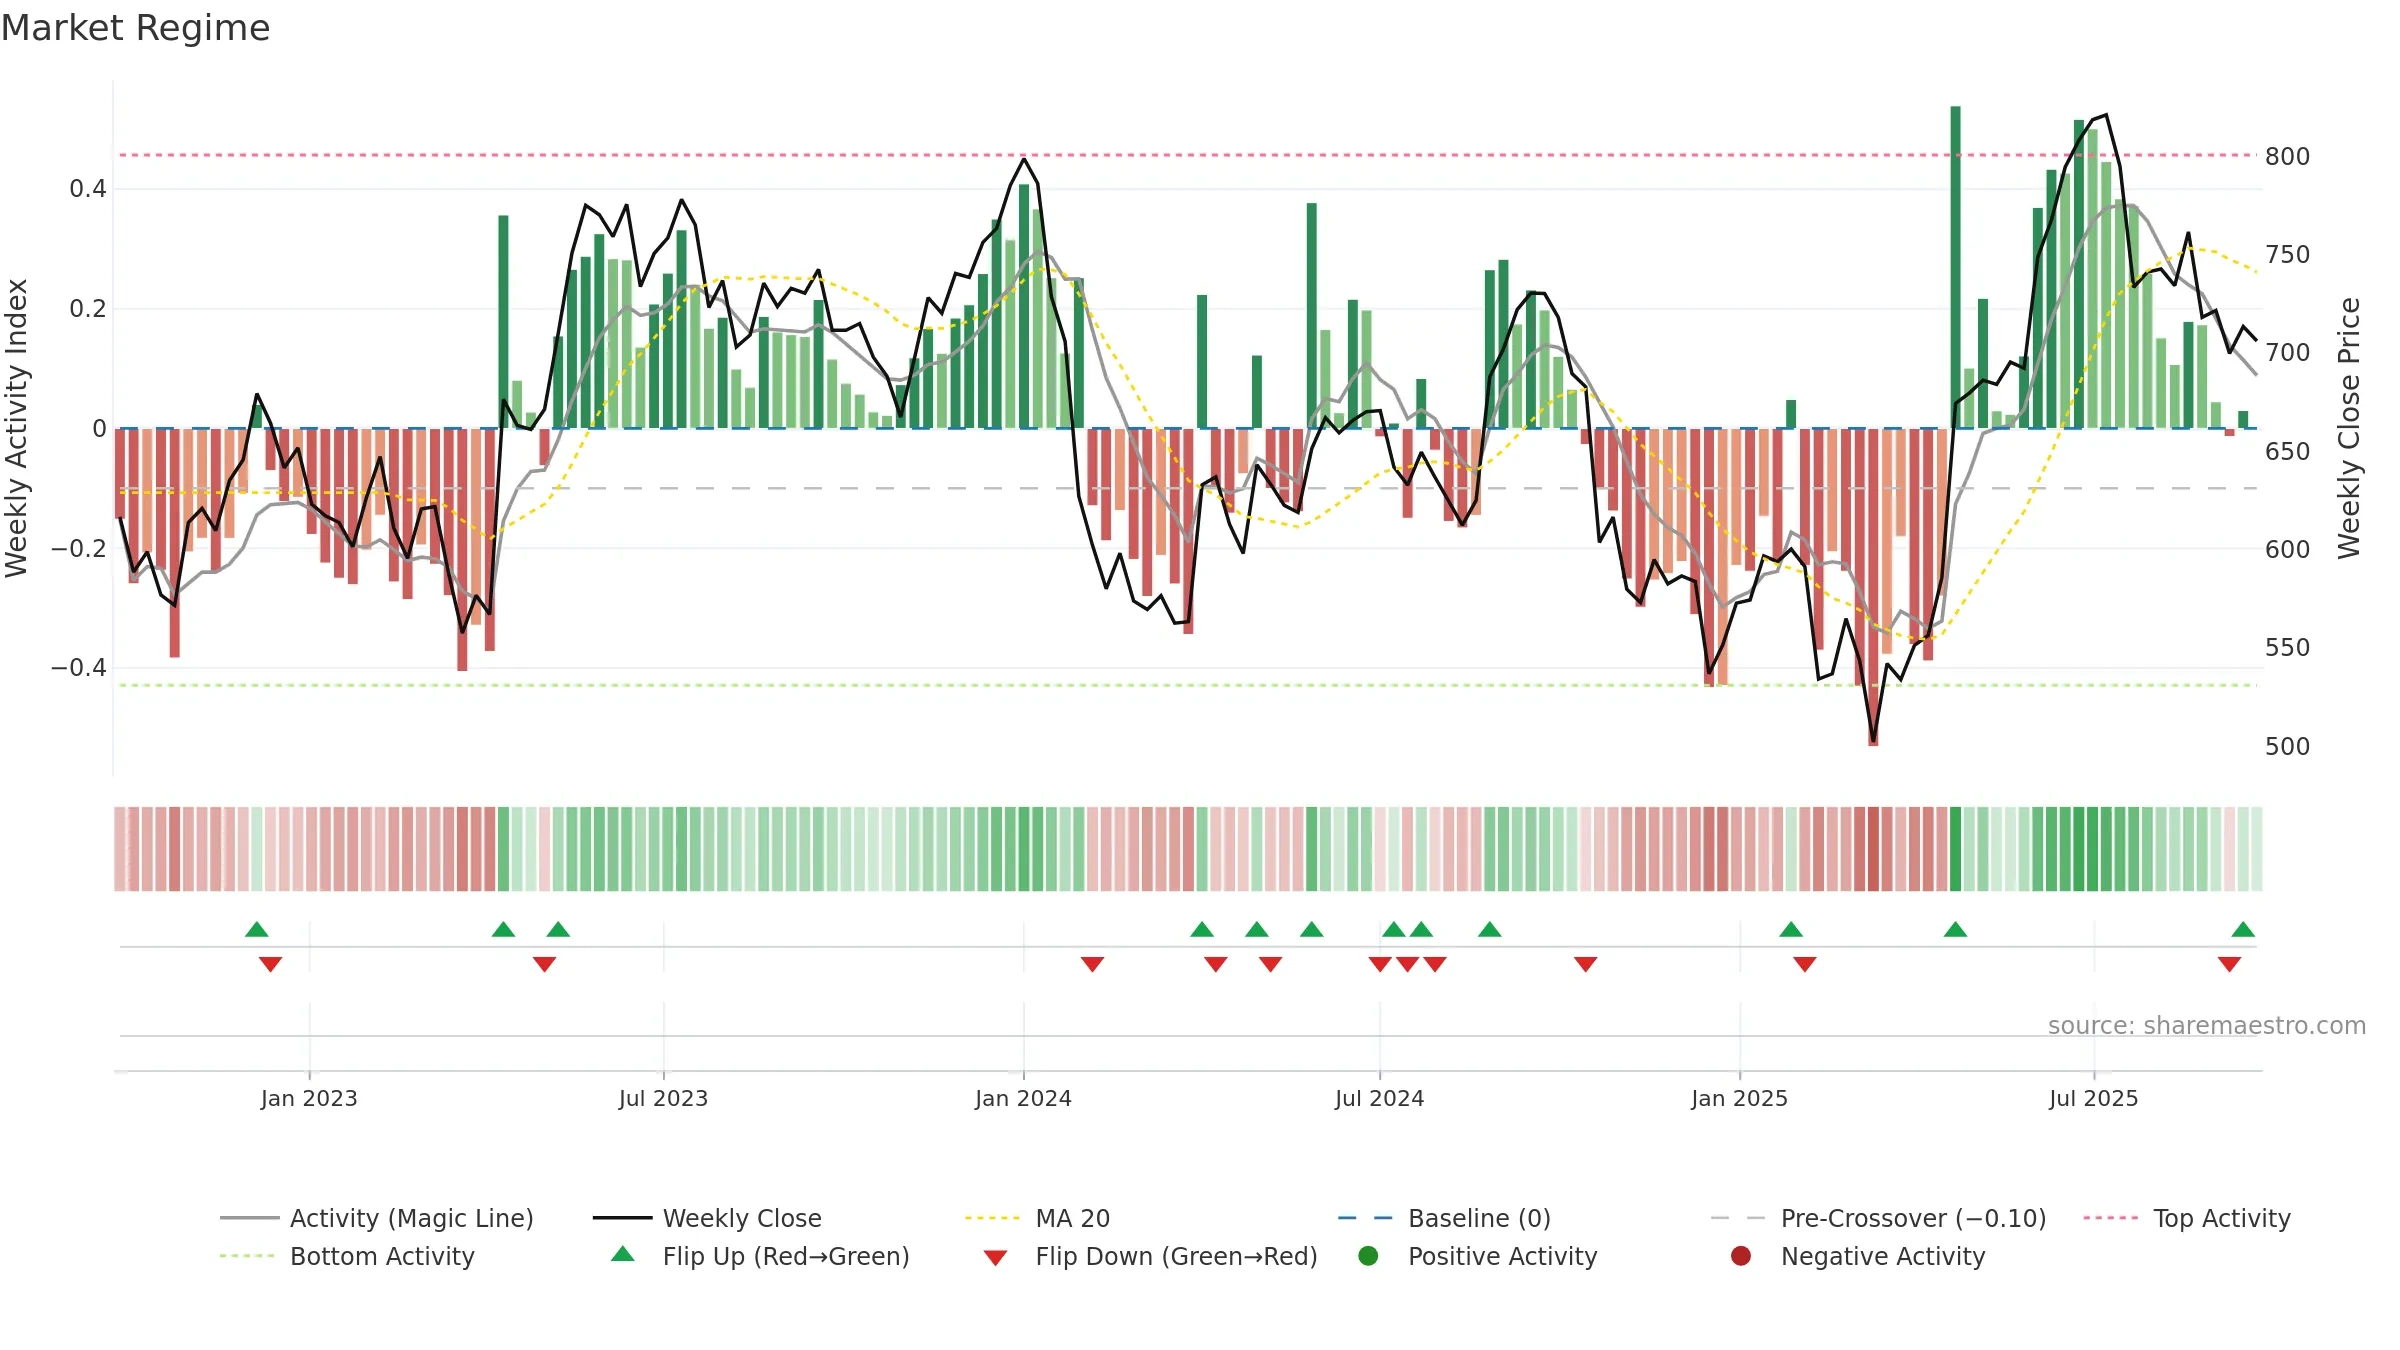Click the 750 price tick on right axis
This screenshot has height=1350, width=2400.
(x=2288, y=255)
